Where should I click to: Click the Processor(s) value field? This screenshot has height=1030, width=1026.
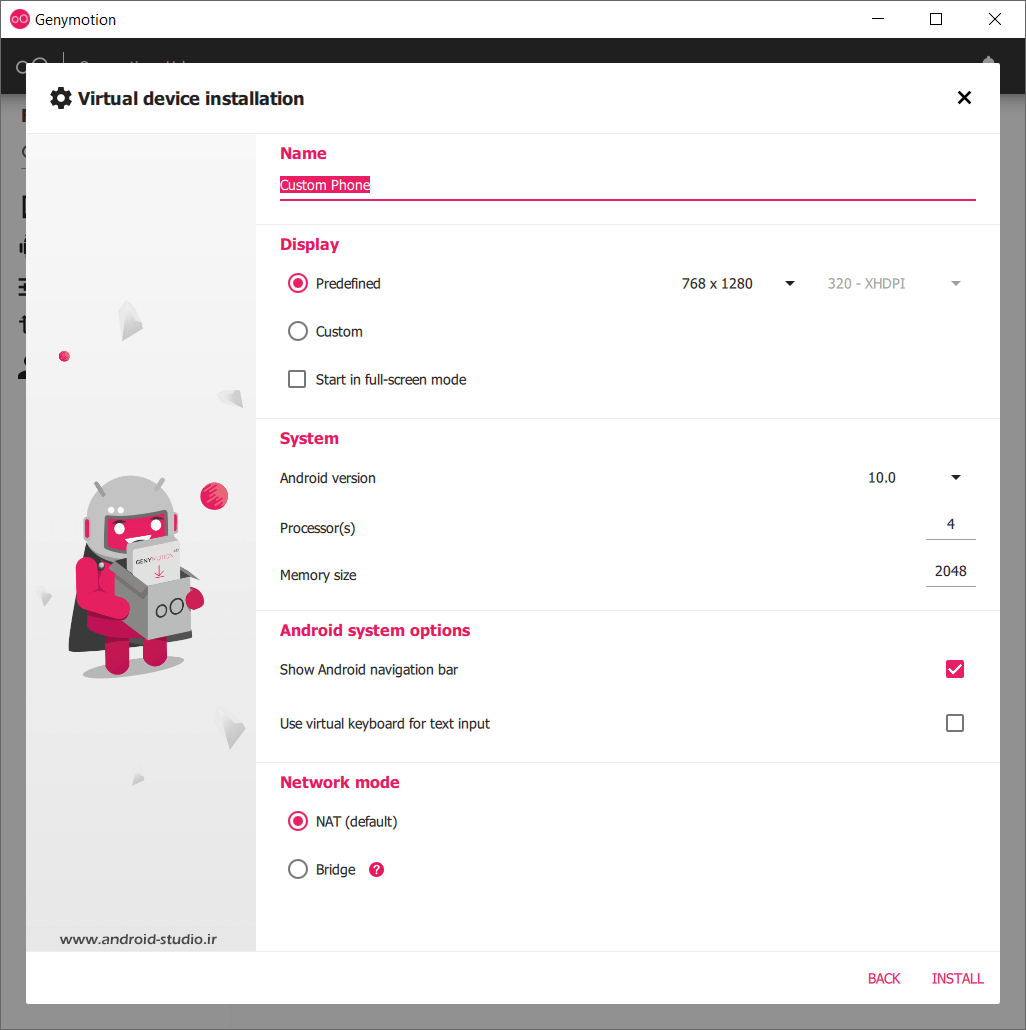(948, 523)
